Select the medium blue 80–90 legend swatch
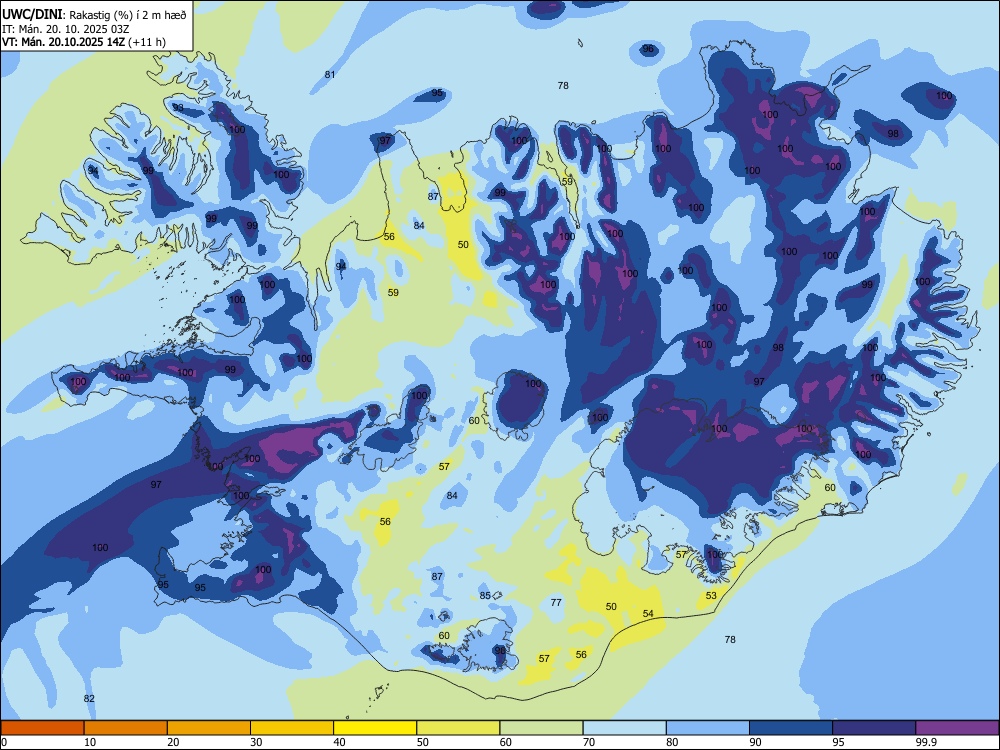 click(x=708, y=728)
